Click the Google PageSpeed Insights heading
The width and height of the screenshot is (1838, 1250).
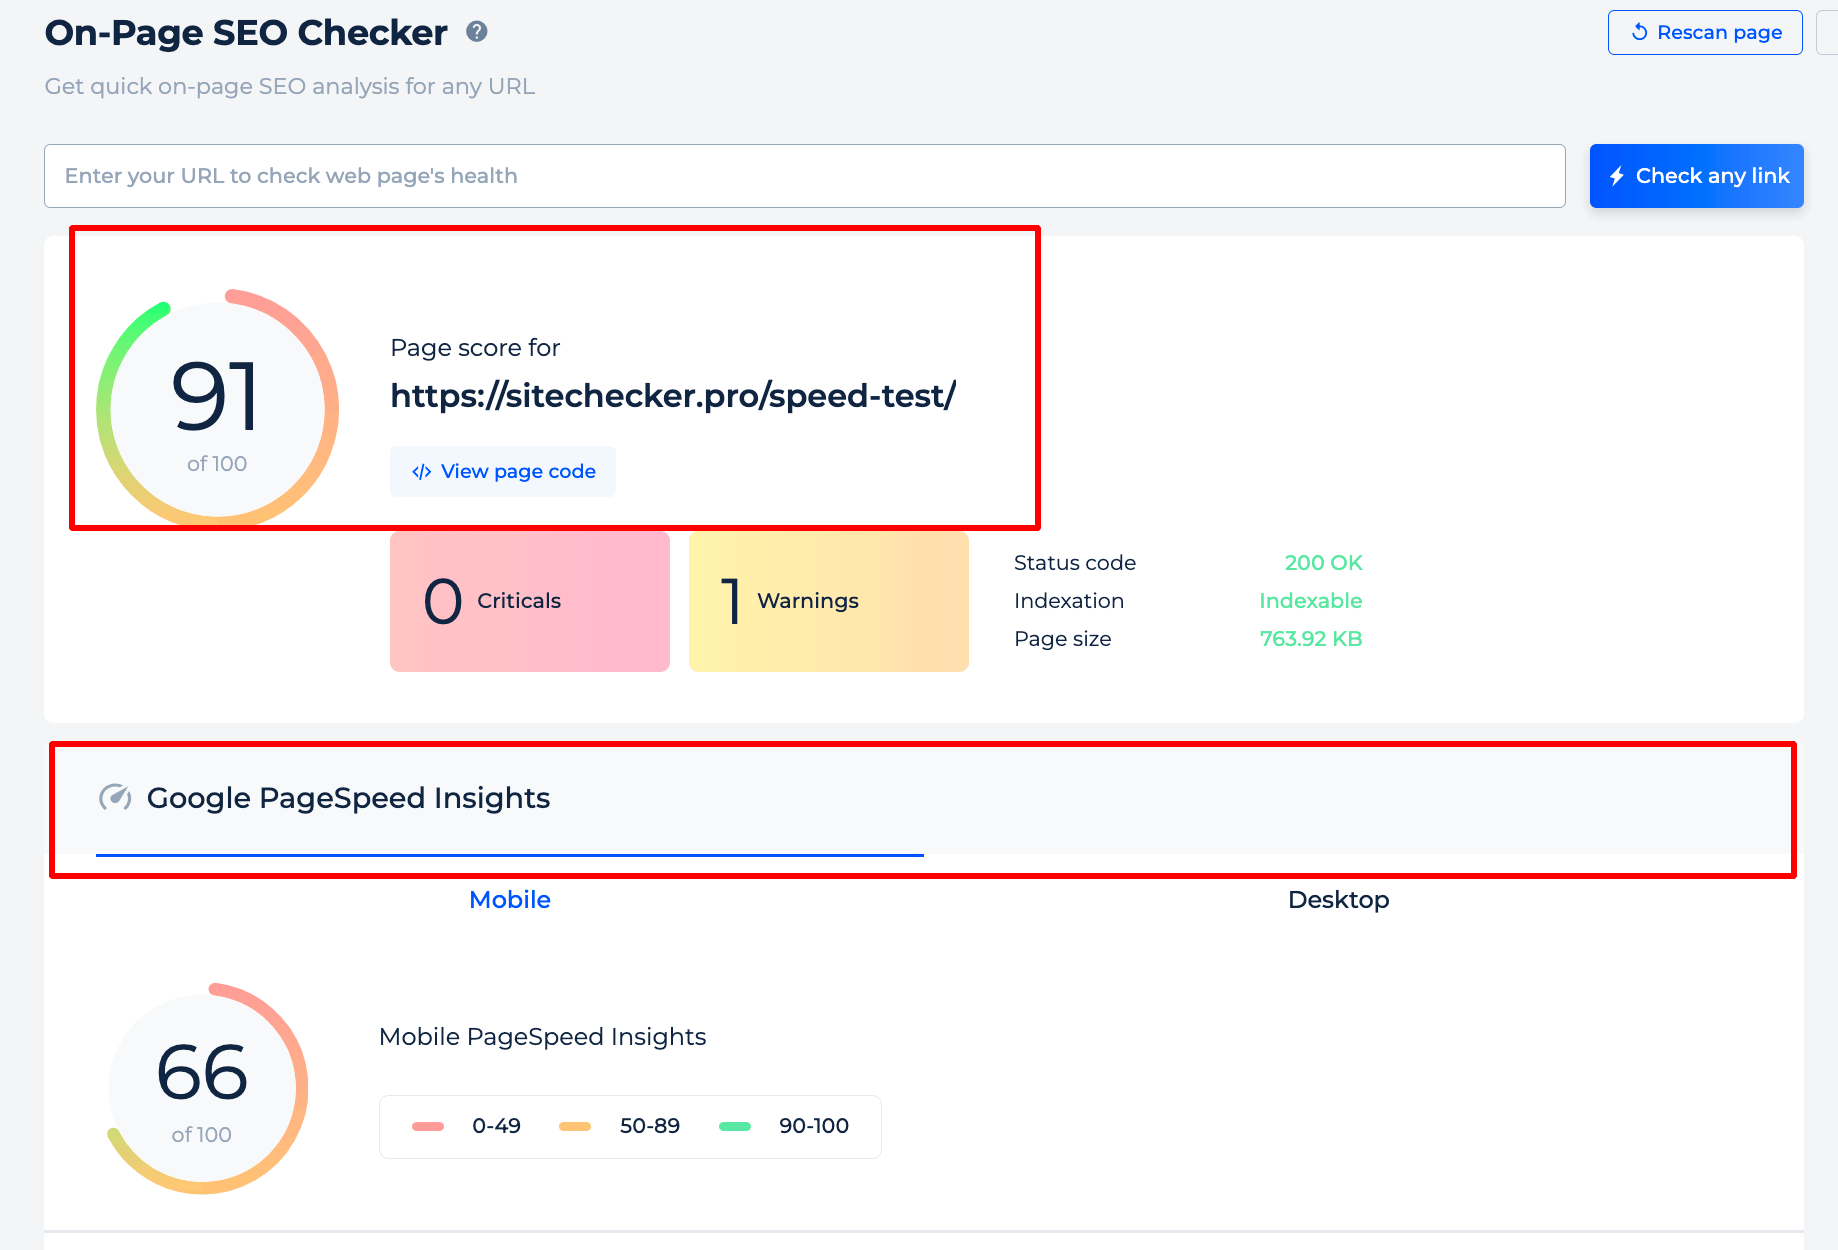click(348, 798)
